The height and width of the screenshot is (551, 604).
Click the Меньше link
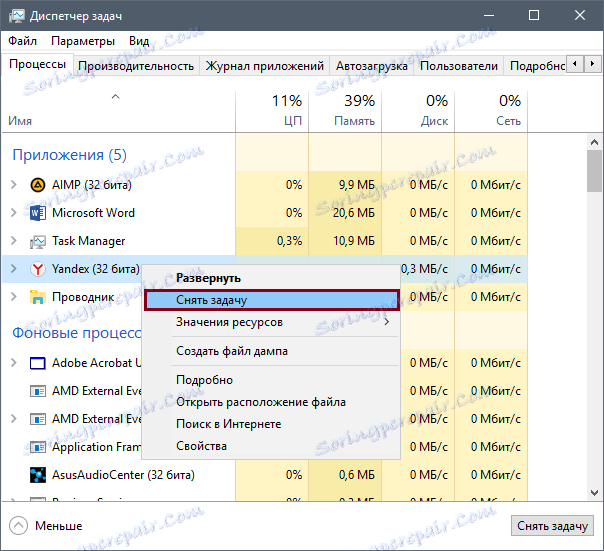coord(59,526)
